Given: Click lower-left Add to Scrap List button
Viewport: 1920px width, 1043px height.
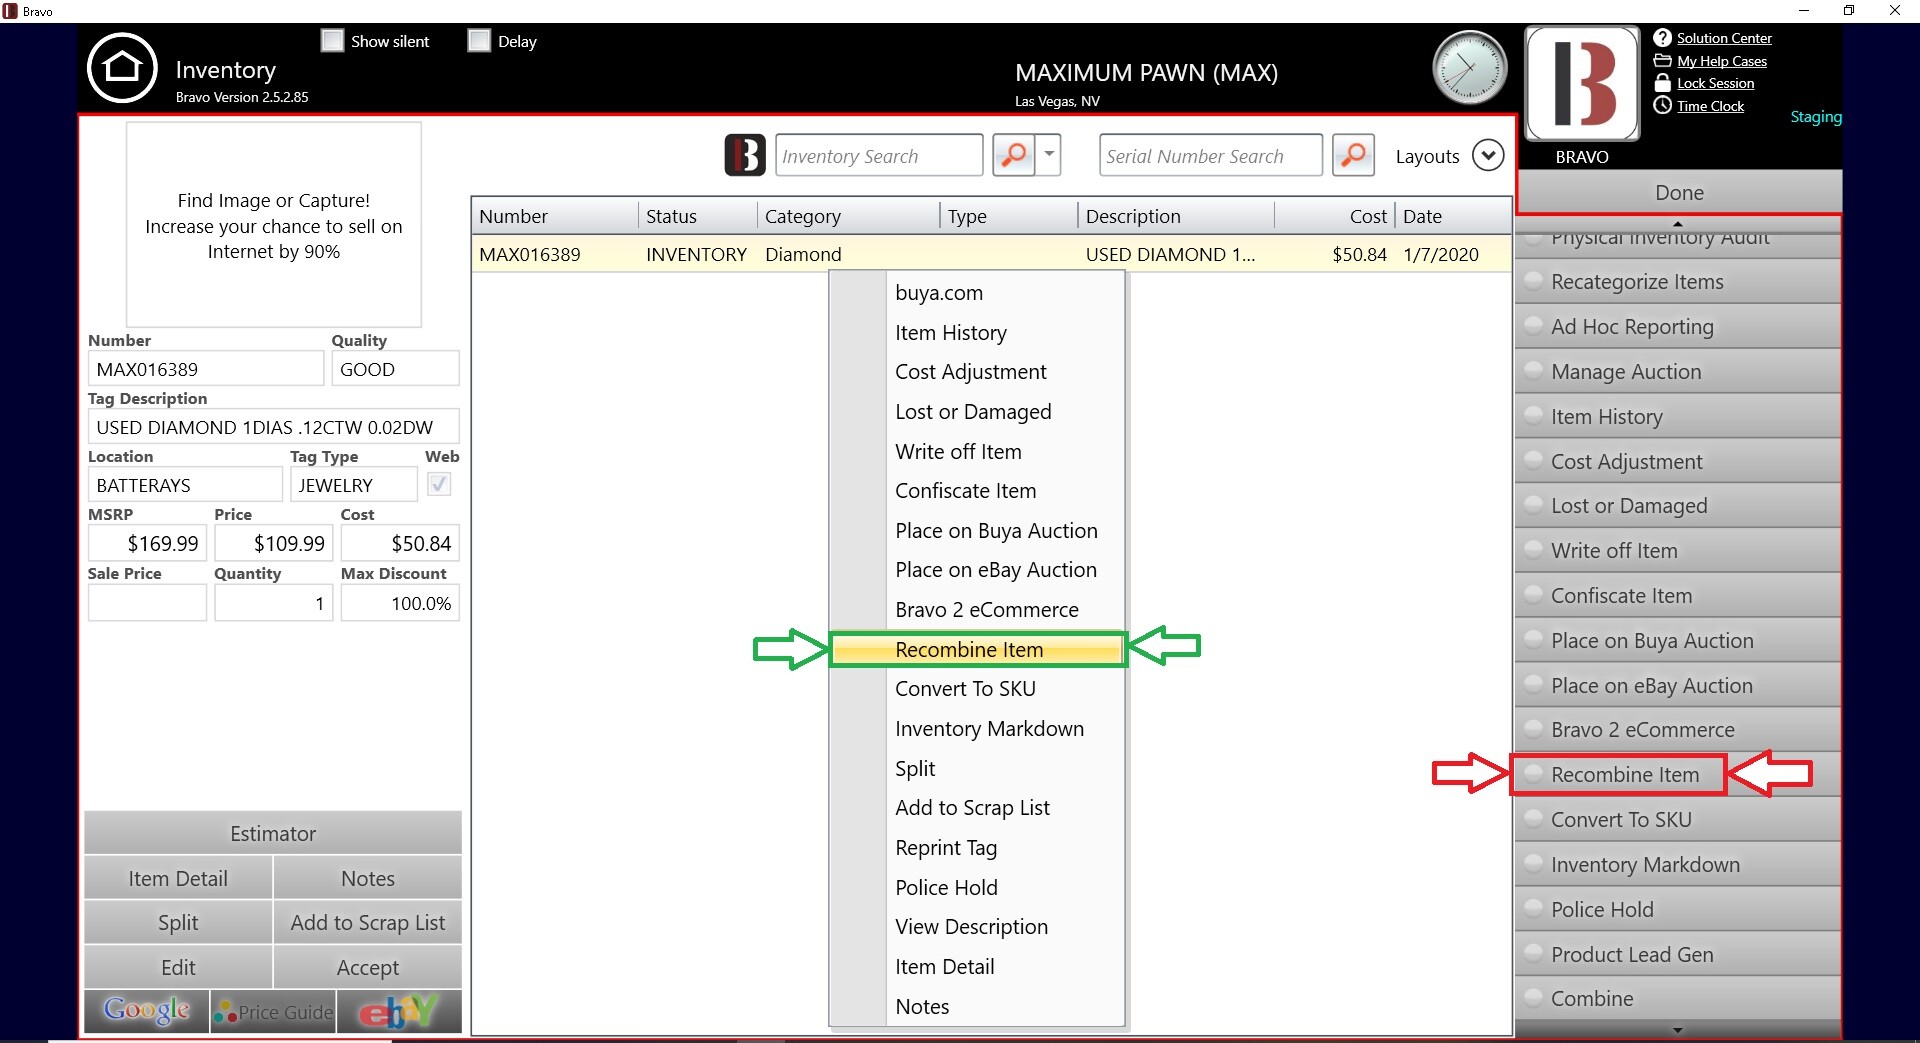Looking at the screenshot, I should tap(367, 922).
